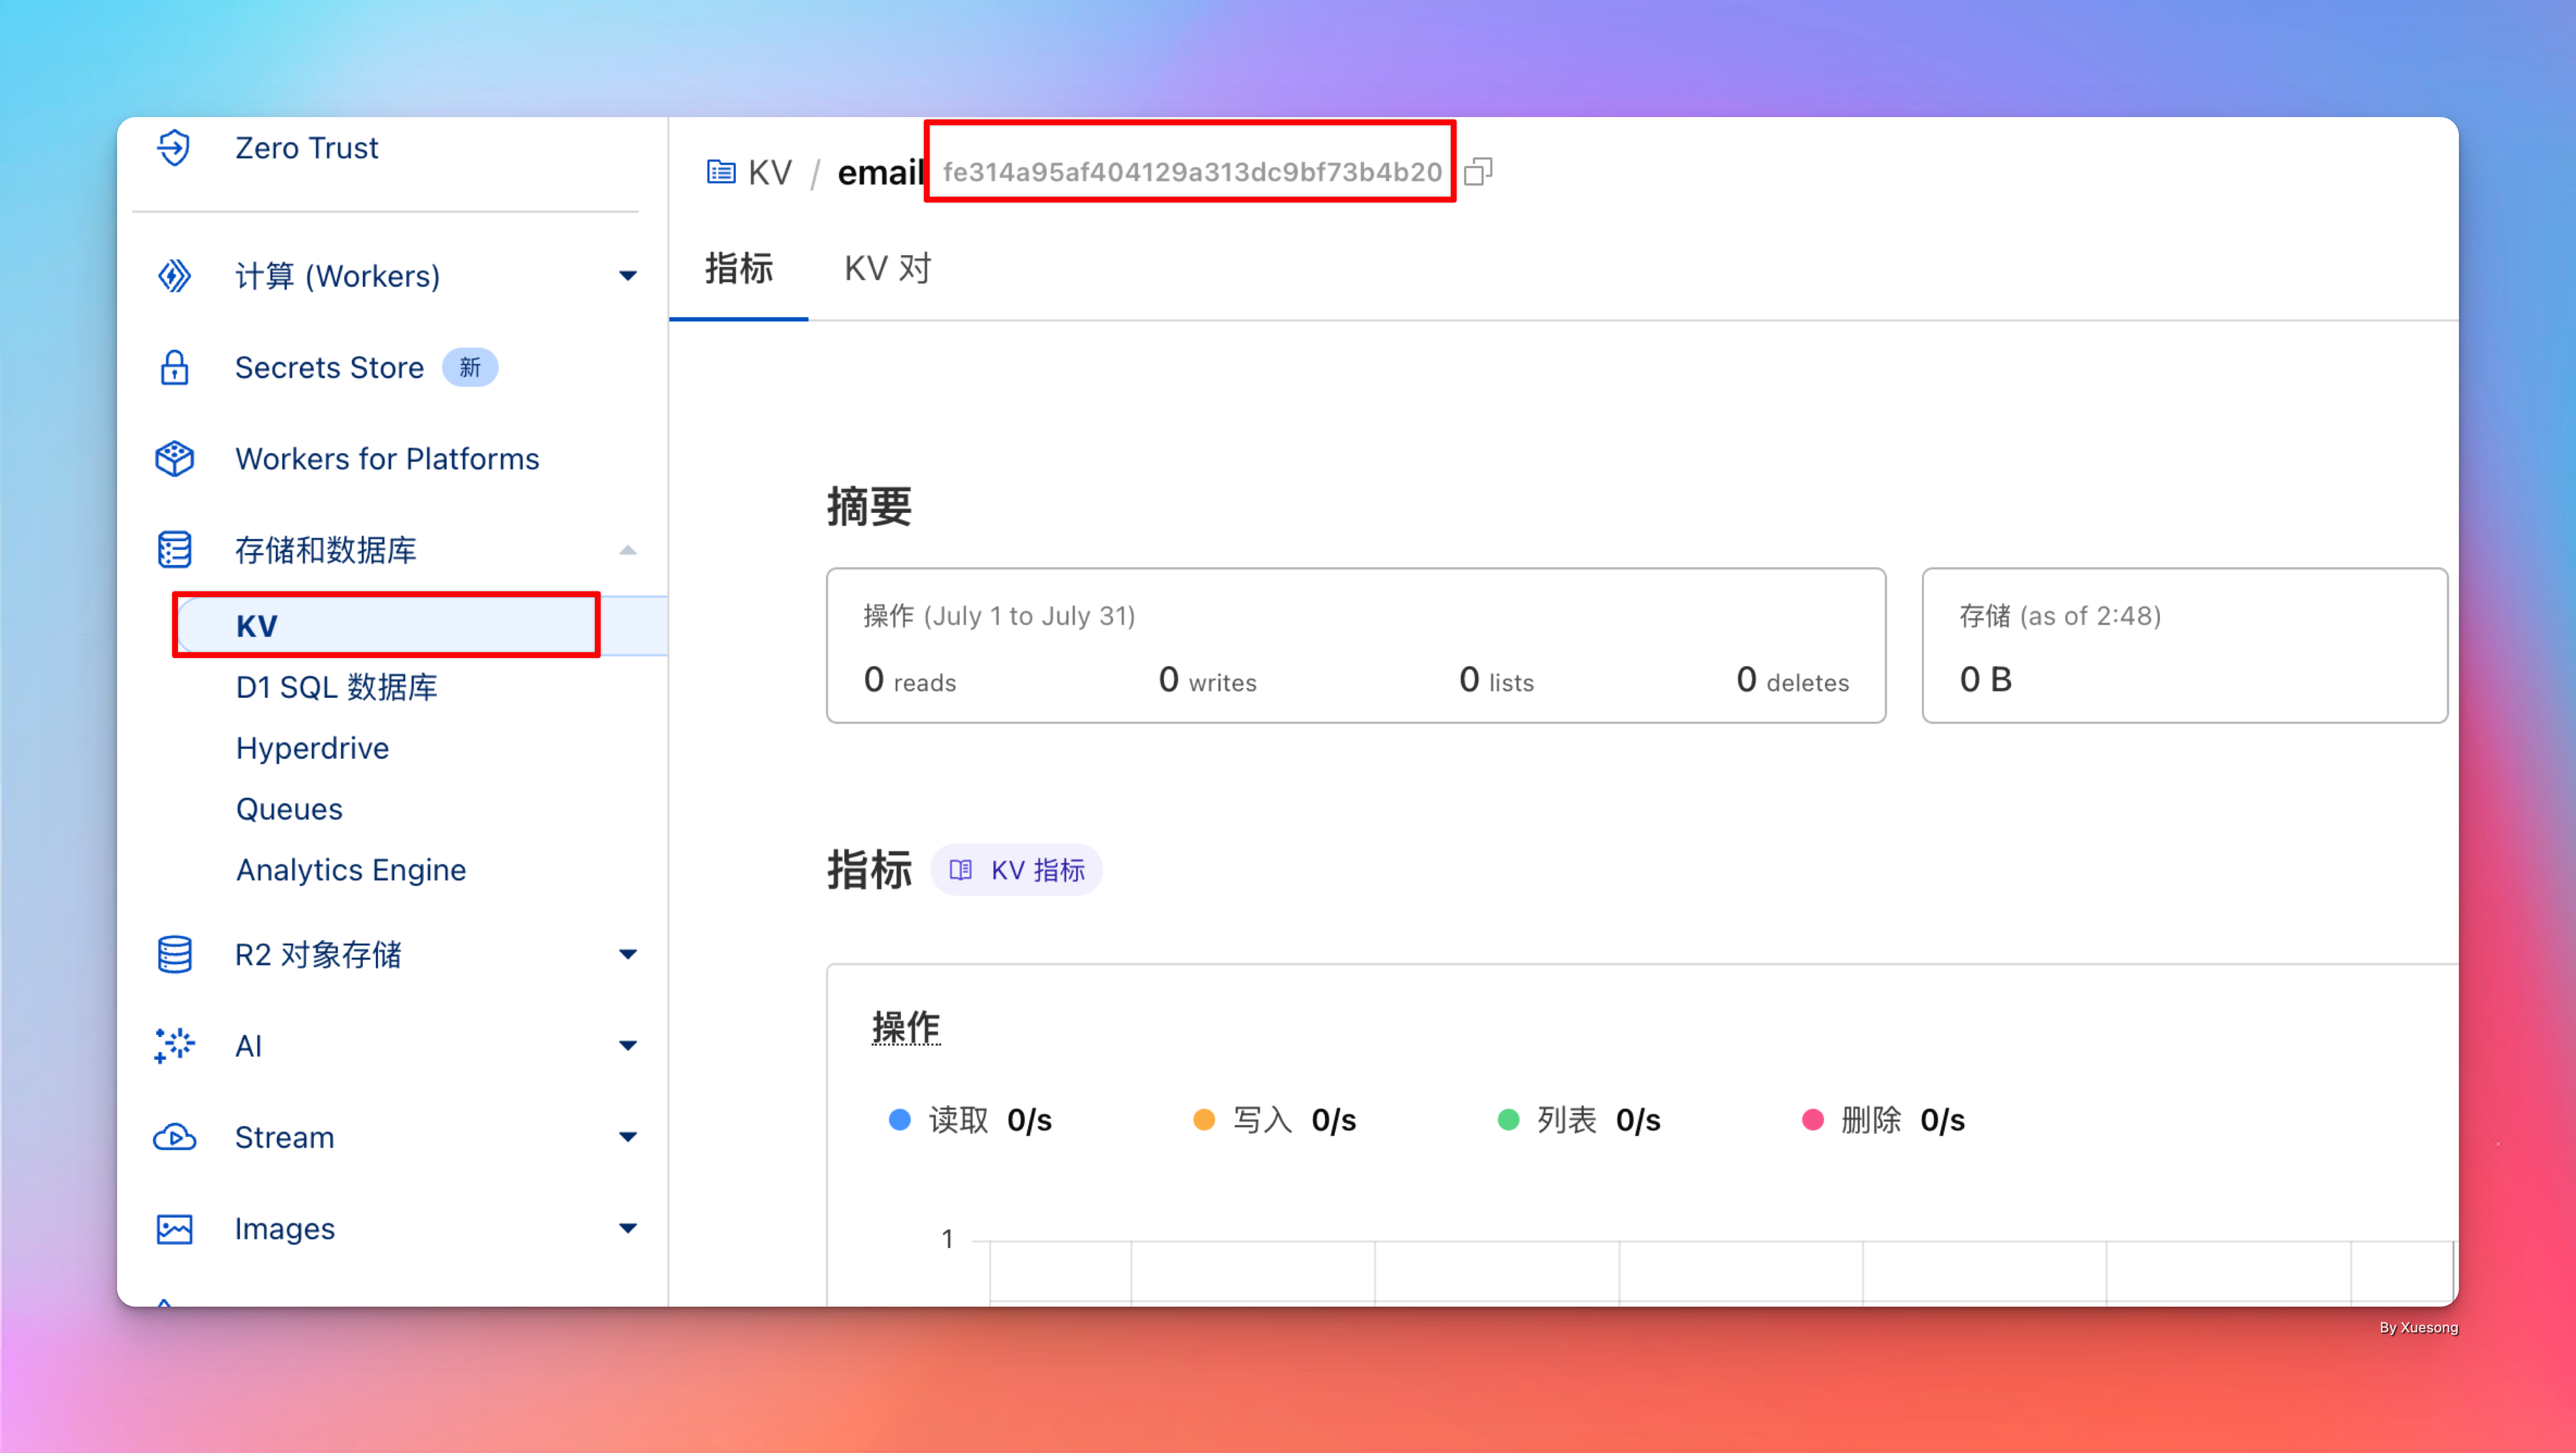Click the 0 deletes value
The width and height of the screenshot is (2576, 1453).
[x=1792, y=680]
